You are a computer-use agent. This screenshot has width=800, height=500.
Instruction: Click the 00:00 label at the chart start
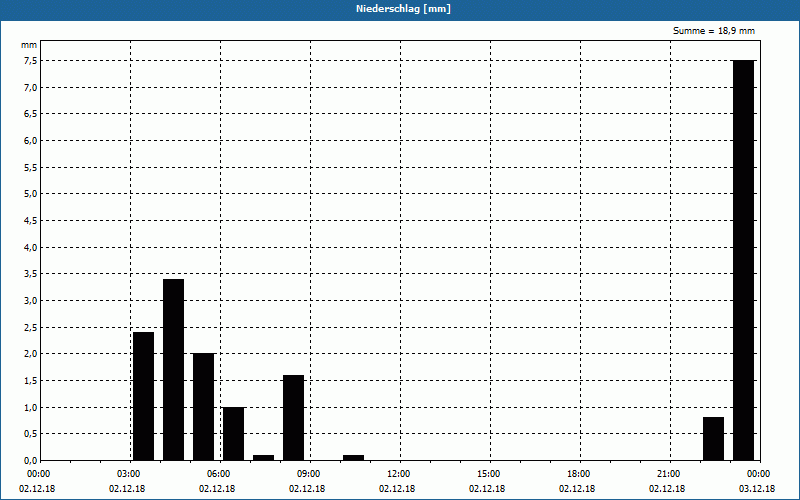coord(39,474)
